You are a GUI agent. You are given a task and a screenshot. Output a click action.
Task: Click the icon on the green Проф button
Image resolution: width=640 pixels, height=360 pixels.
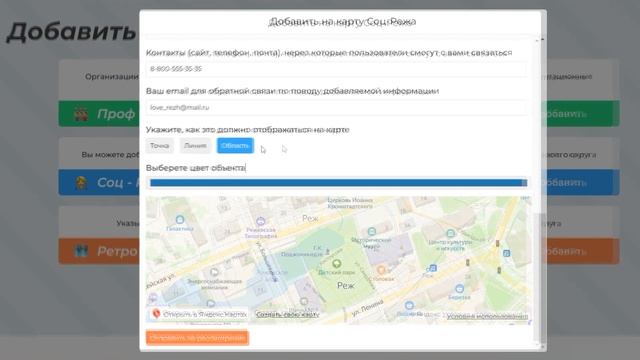click(81, 114)
